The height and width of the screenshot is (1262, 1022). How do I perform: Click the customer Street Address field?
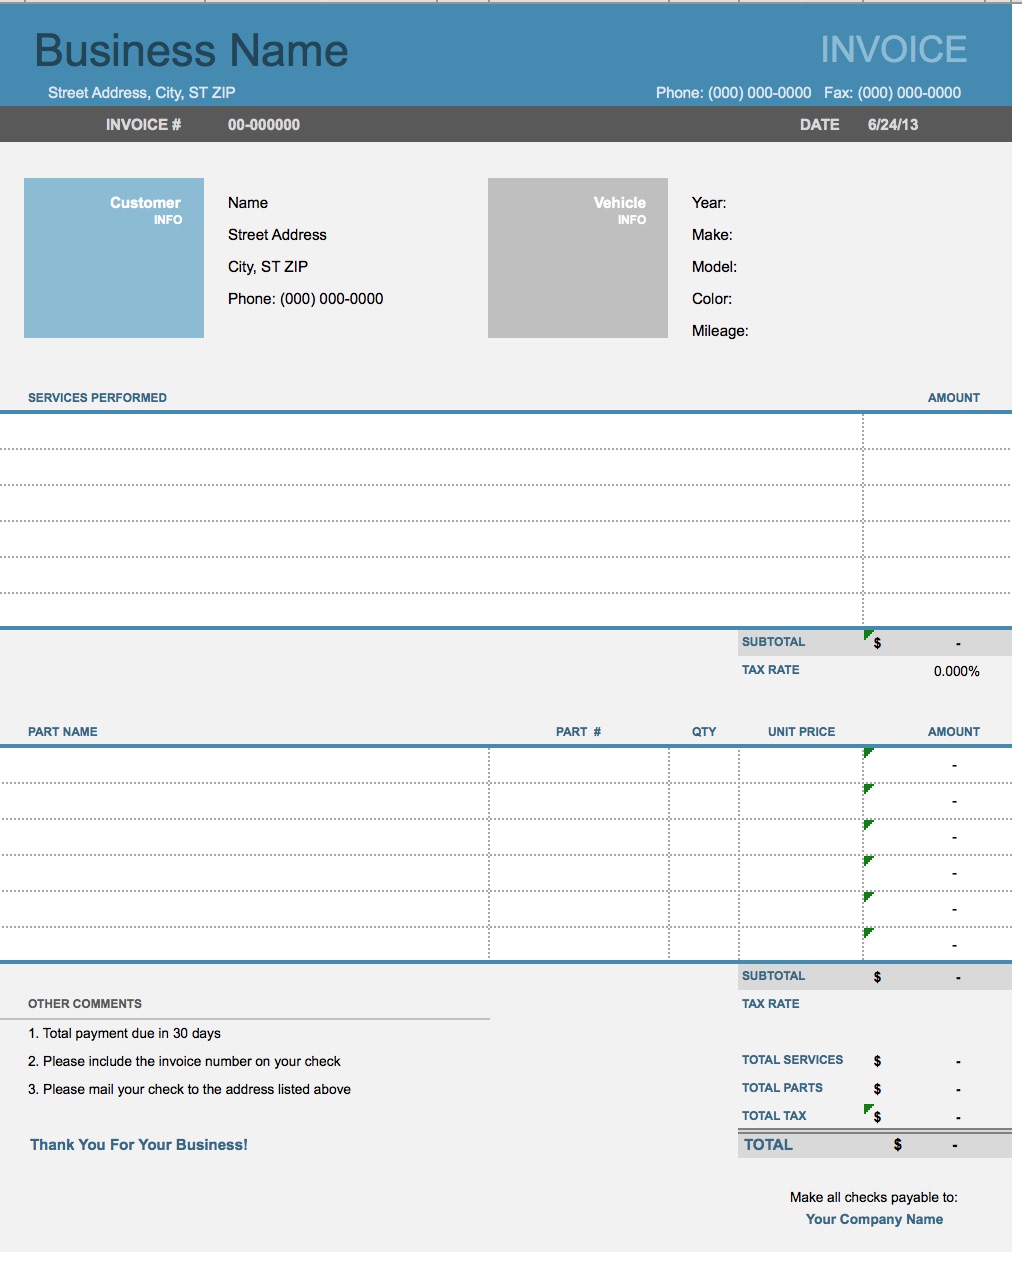click(277, 235)
